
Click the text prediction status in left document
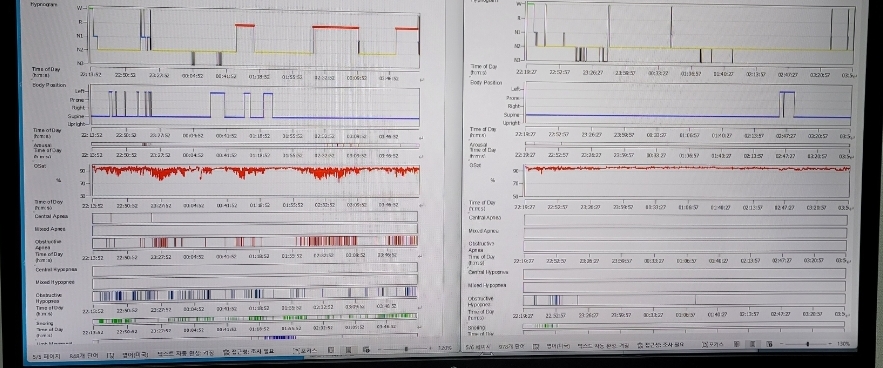[185, 353]
